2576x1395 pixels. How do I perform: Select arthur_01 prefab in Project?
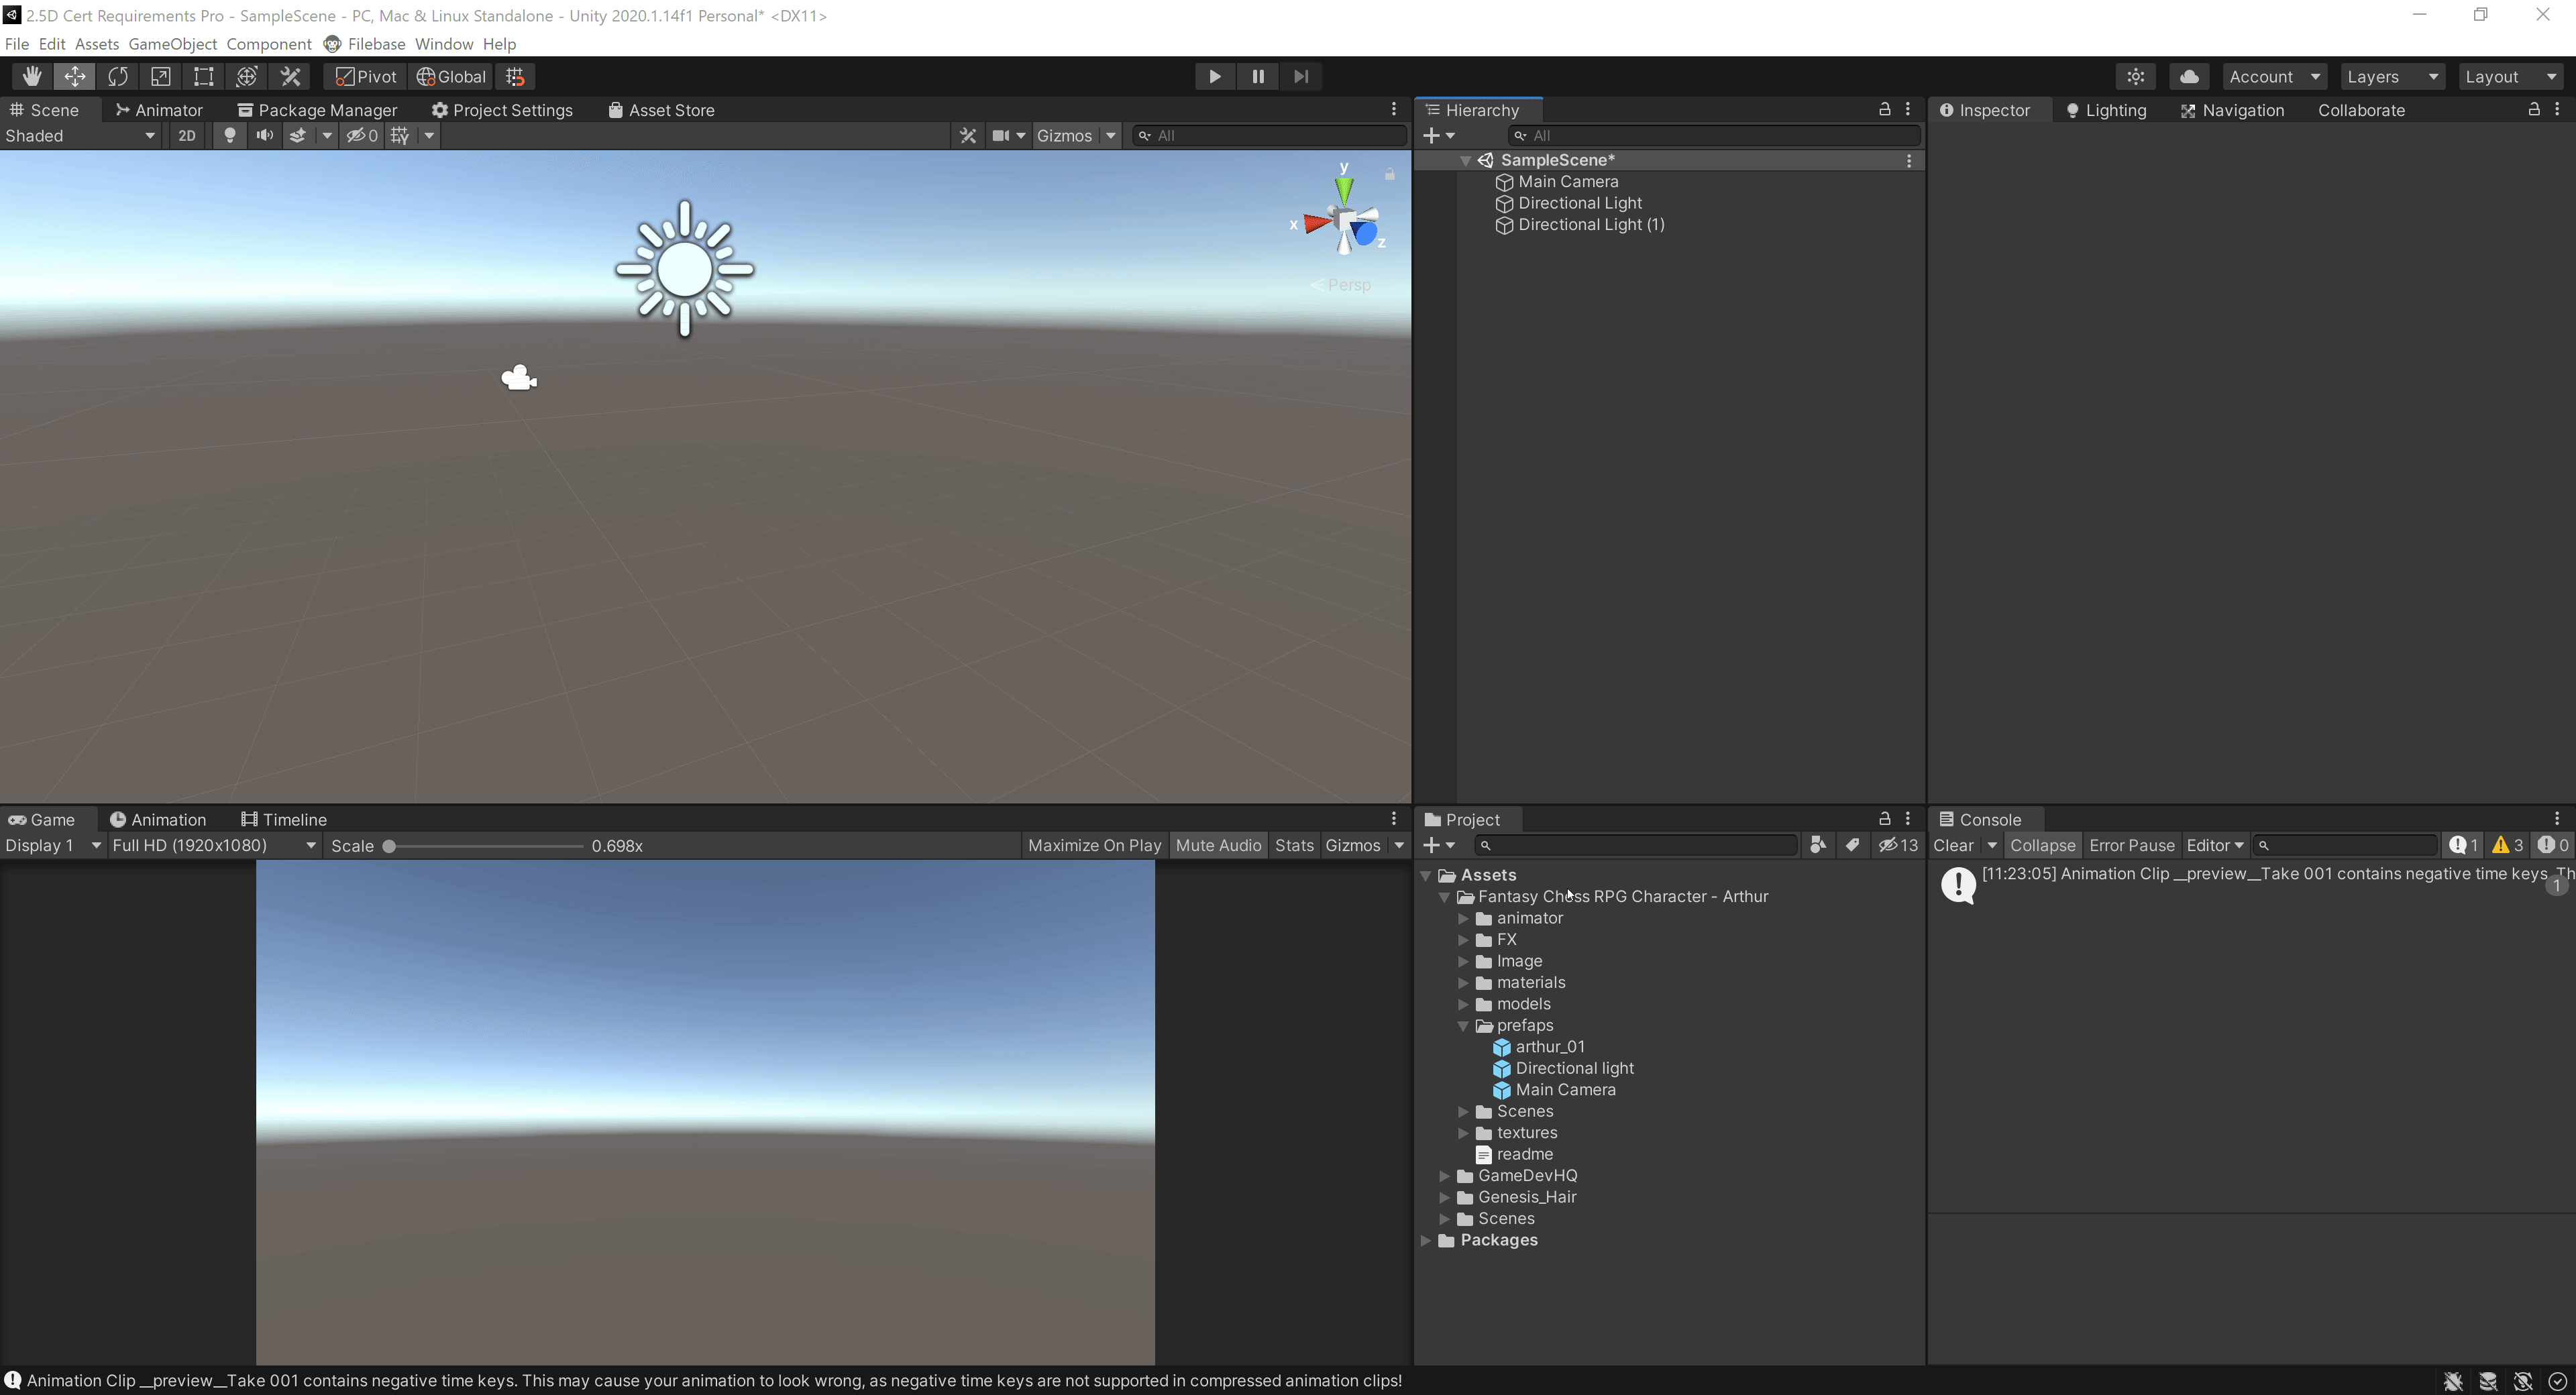[1549, 1046]
